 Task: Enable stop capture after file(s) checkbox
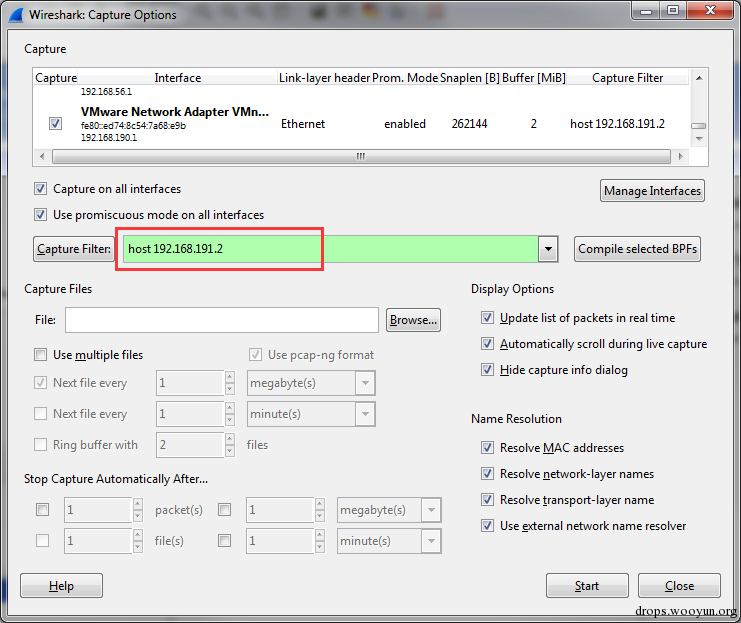point(43,540)
